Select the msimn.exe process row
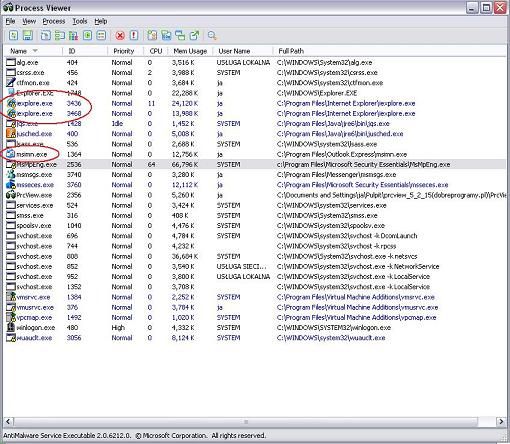This screenshot has height=444, width=510. point(255,154)
